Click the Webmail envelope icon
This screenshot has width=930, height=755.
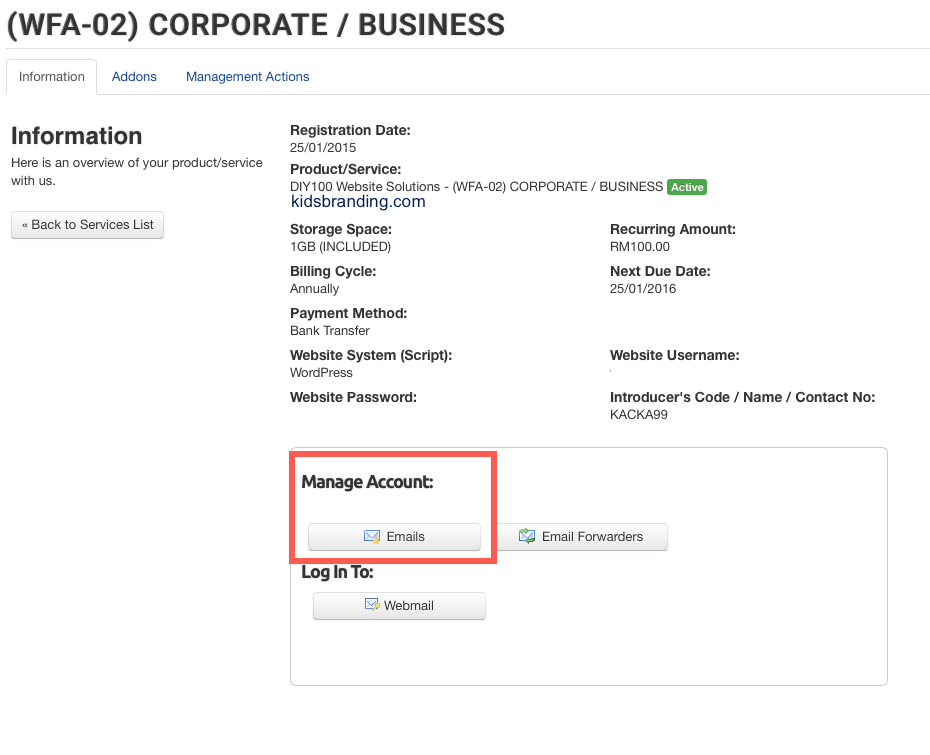pyautogui.click(x=372, y=605)
